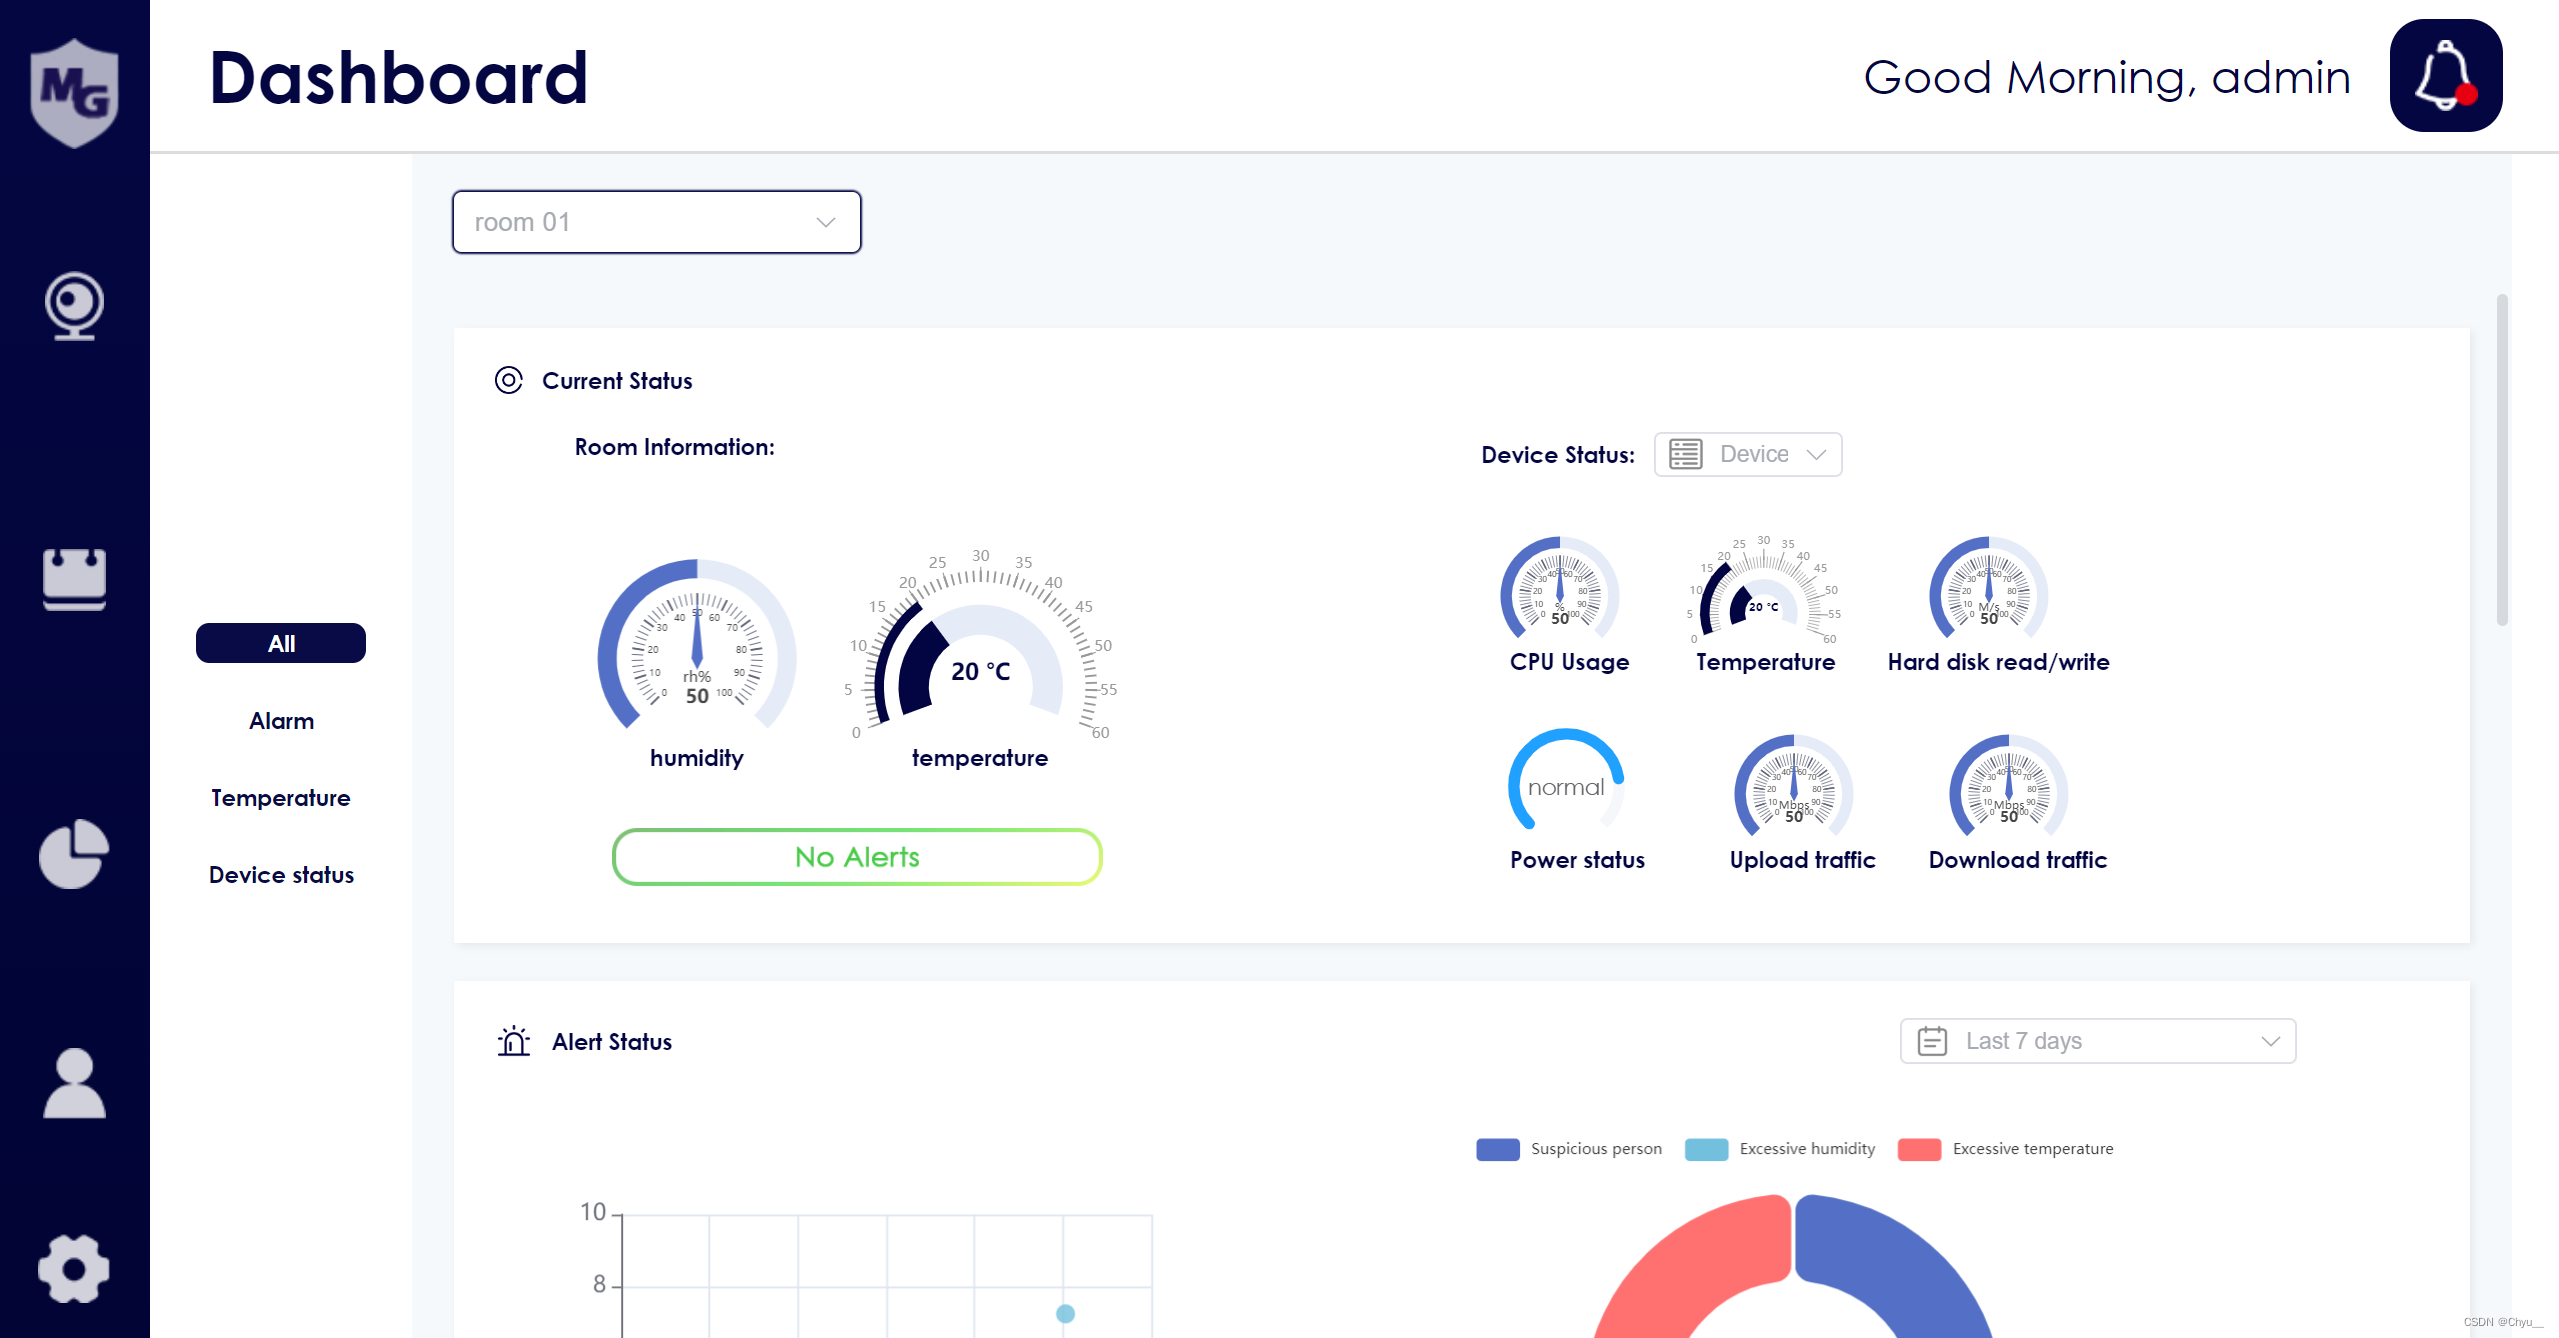Click the humidity label text
This screenshot has height=1338, width=2559.
[696, 758]
